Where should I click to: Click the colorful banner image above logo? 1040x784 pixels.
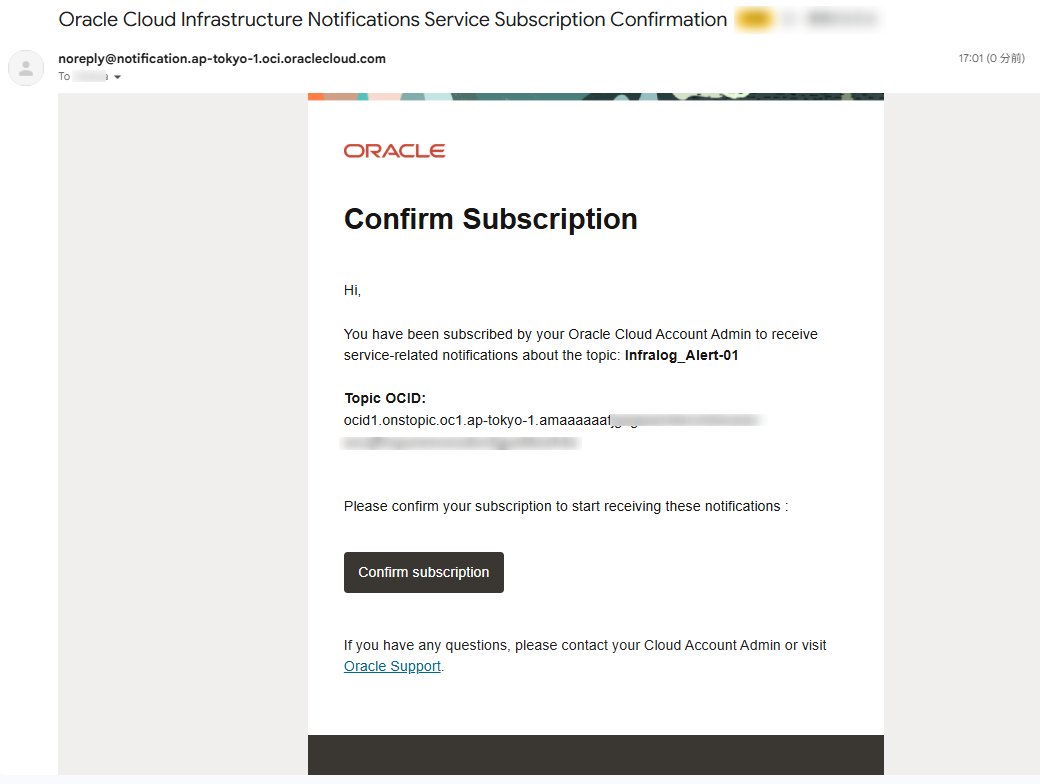pyautogui.click(x=595, y=96)
